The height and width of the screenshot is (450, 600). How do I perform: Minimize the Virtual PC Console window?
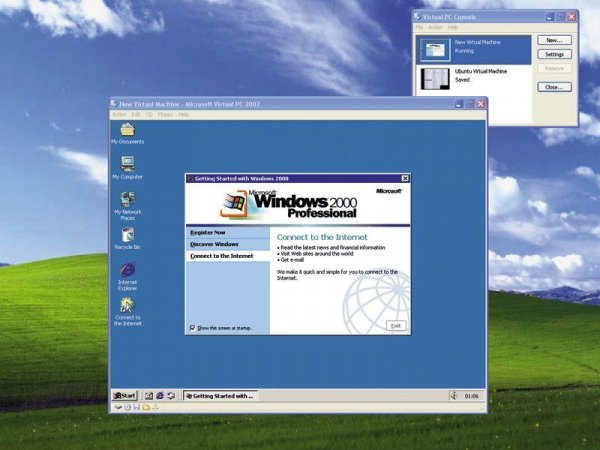click(x=550, y=17)
